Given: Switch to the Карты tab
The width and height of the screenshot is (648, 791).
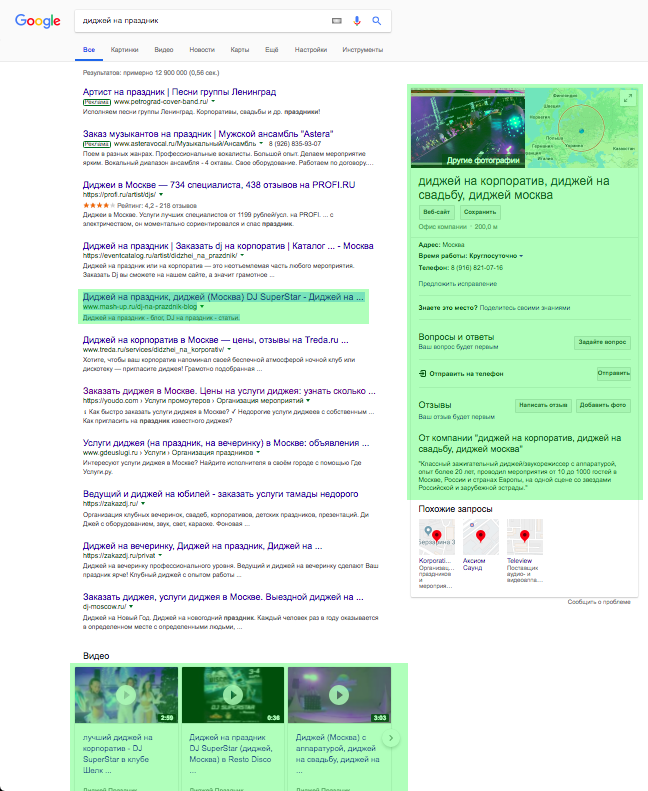Looking at the screenshot, I should click(239, 49).
